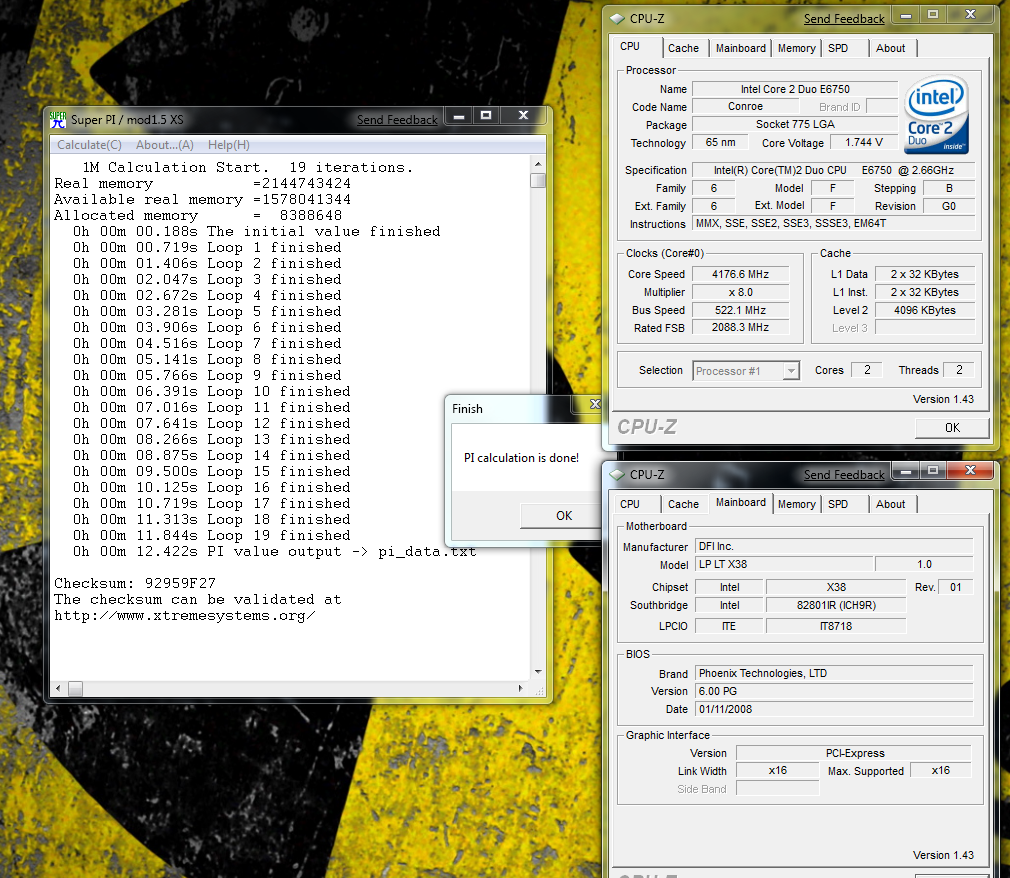Viewport: 1010px width, 878px height.
Task: Open the Help(H) menu in Super PI
Action: click(229, 145)
